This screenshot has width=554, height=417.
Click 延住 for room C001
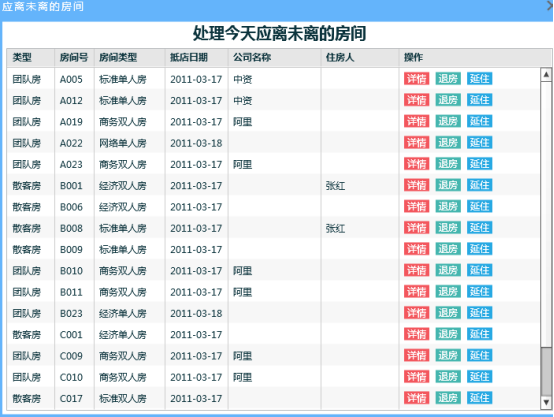pos(479,334)
